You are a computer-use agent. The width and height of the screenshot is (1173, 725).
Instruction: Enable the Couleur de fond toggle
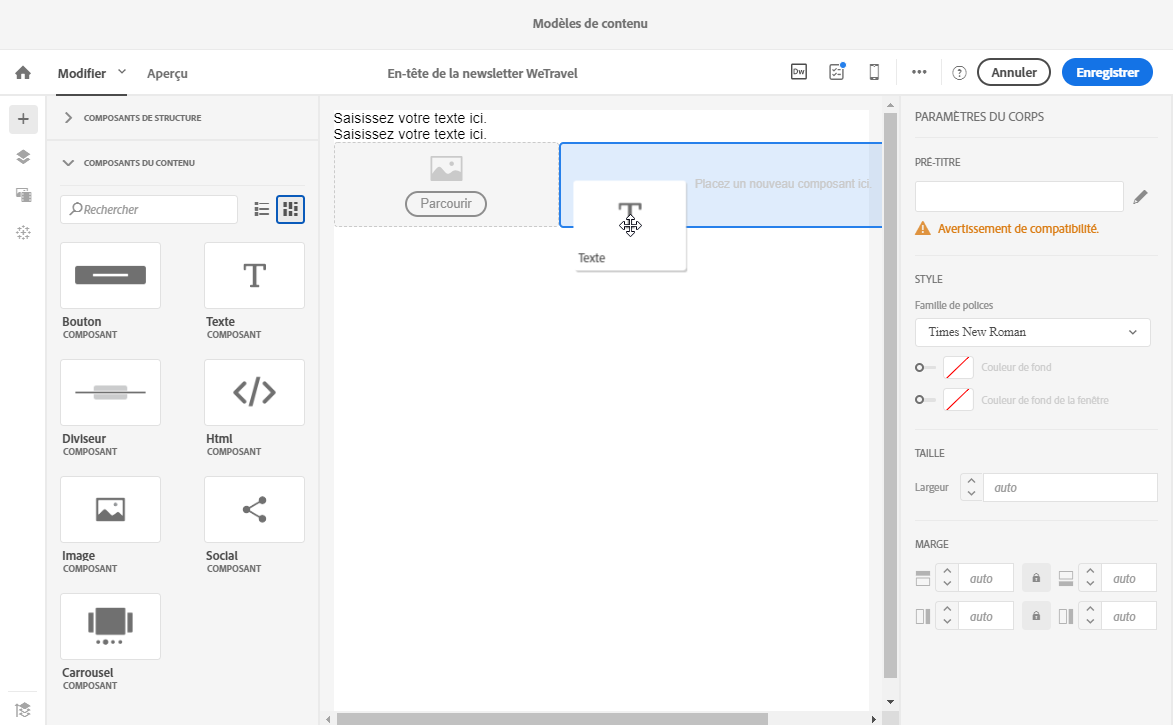pos(925,367)
